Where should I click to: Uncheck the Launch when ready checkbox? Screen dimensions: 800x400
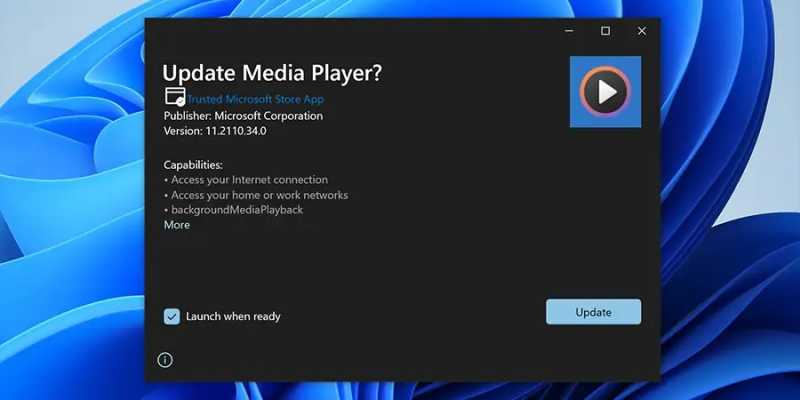[x=172, y=316]
